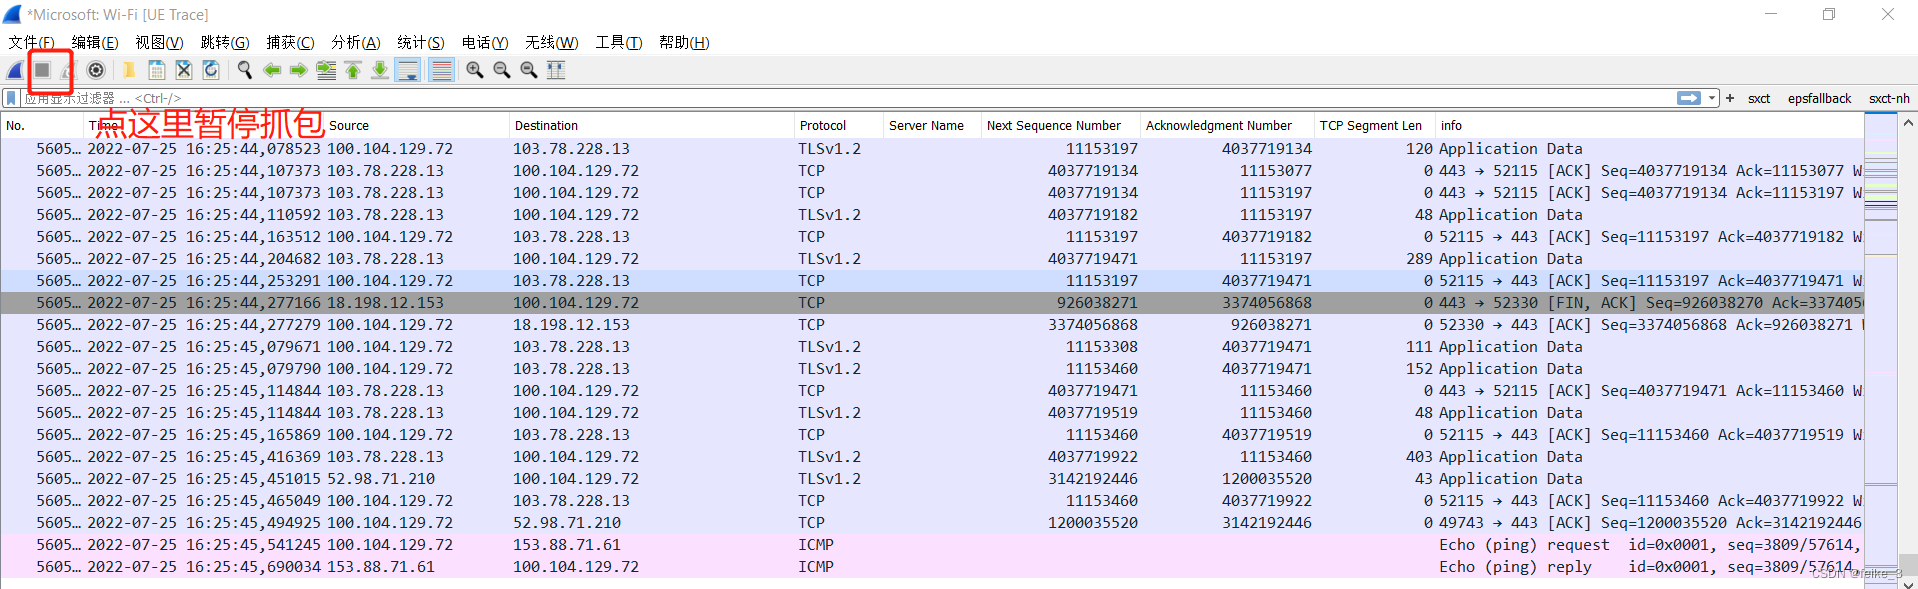Image resolution: width=1918 pixels, height=589 pixels.
Task: Find a packet using the magnifier icon
Action: 244,70
